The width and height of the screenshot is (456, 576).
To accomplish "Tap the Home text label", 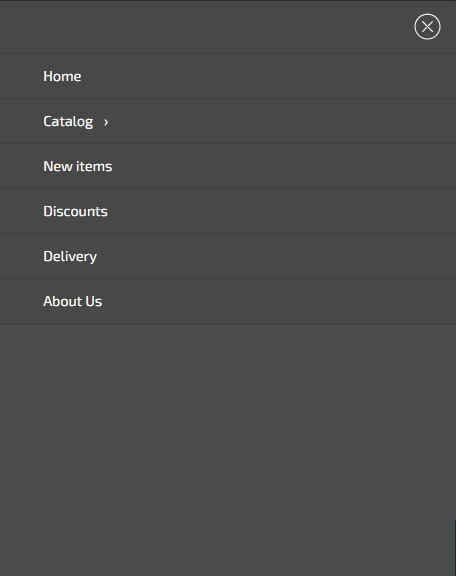I will pos(62,76).
